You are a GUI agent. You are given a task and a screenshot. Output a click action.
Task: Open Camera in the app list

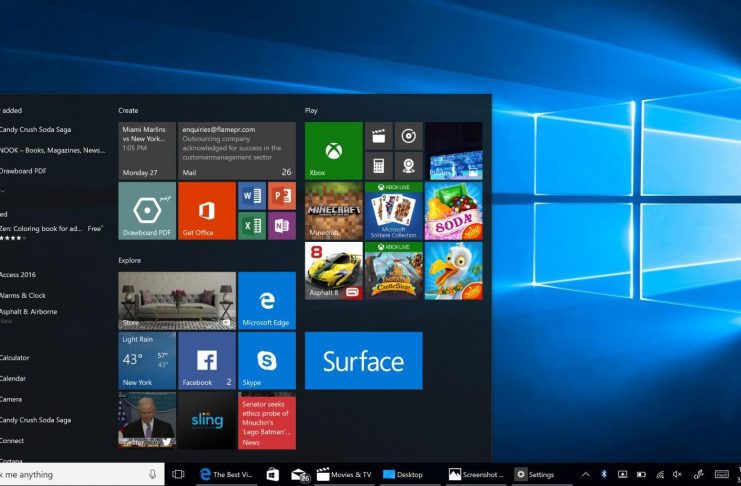coord(11,399)
